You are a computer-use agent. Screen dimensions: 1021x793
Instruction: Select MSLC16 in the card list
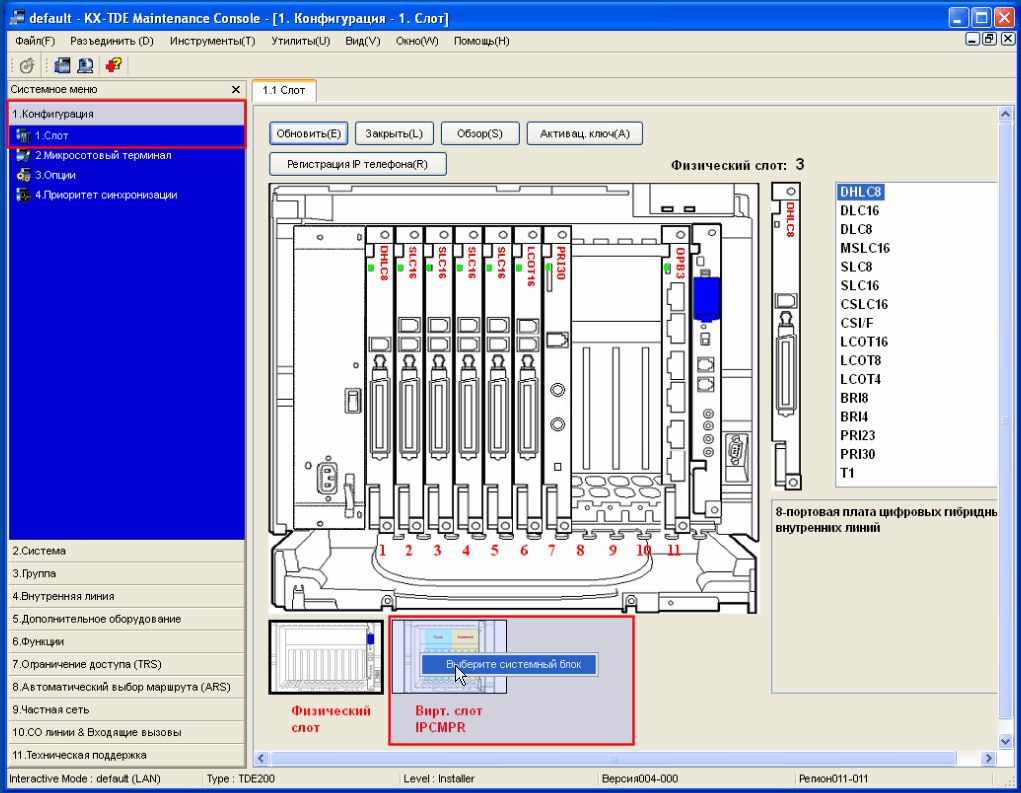[x=865, y=248]
